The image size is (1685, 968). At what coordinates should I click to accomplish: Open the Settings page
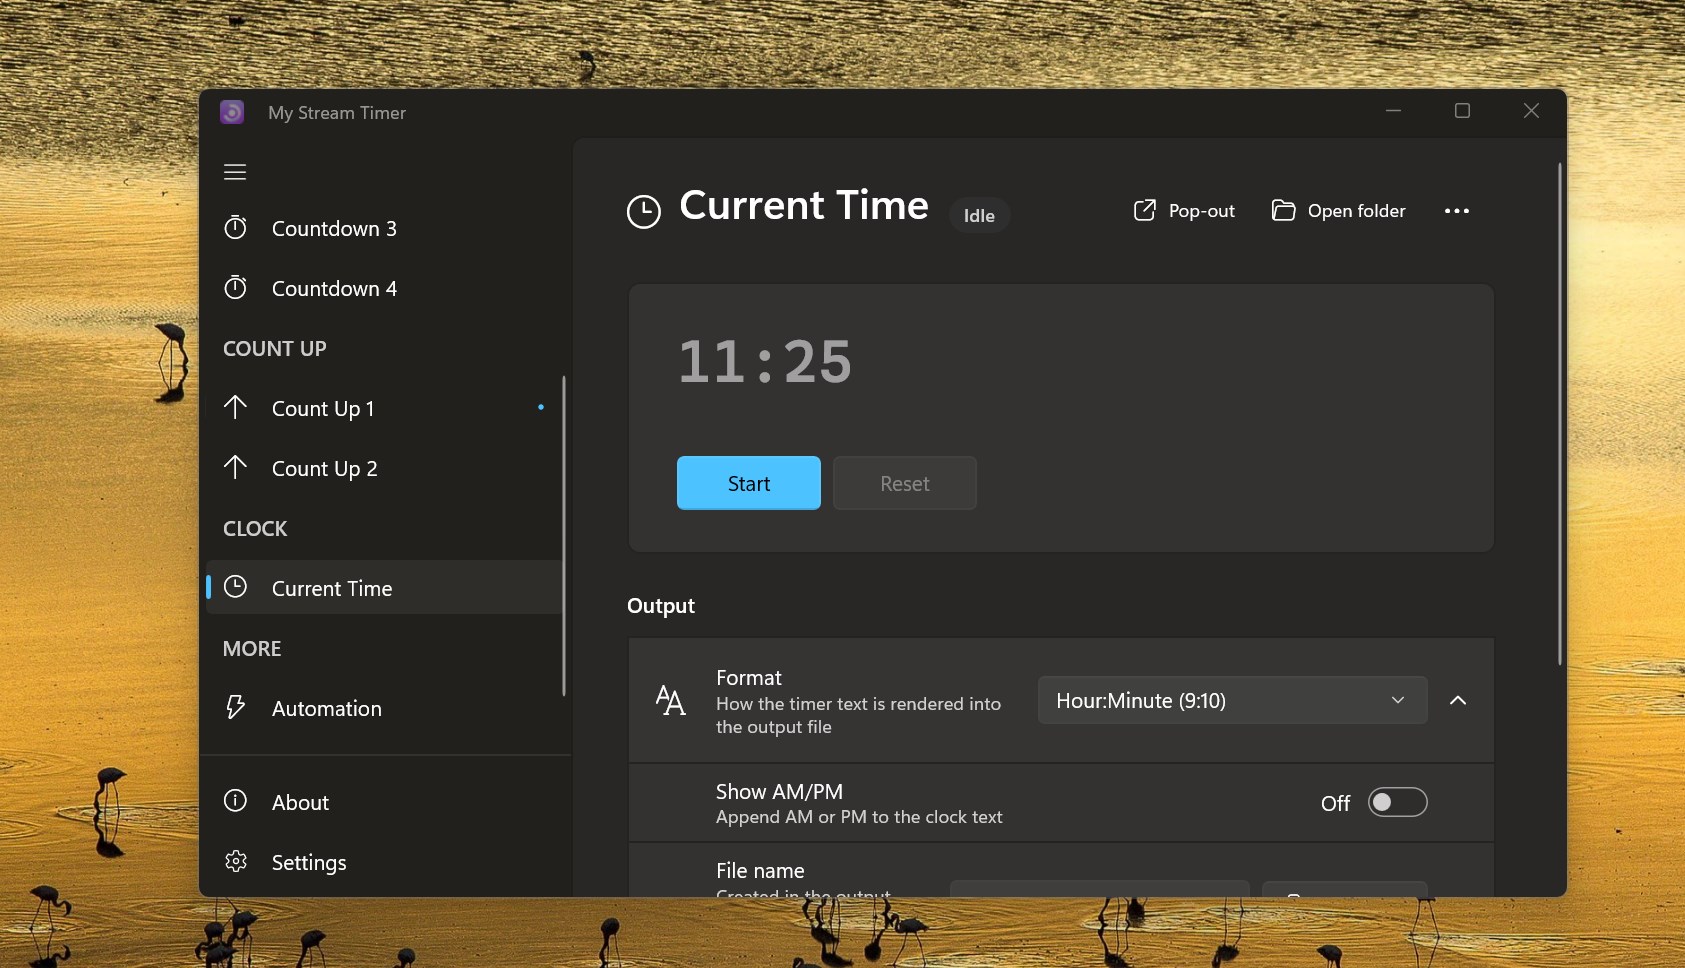383,862
